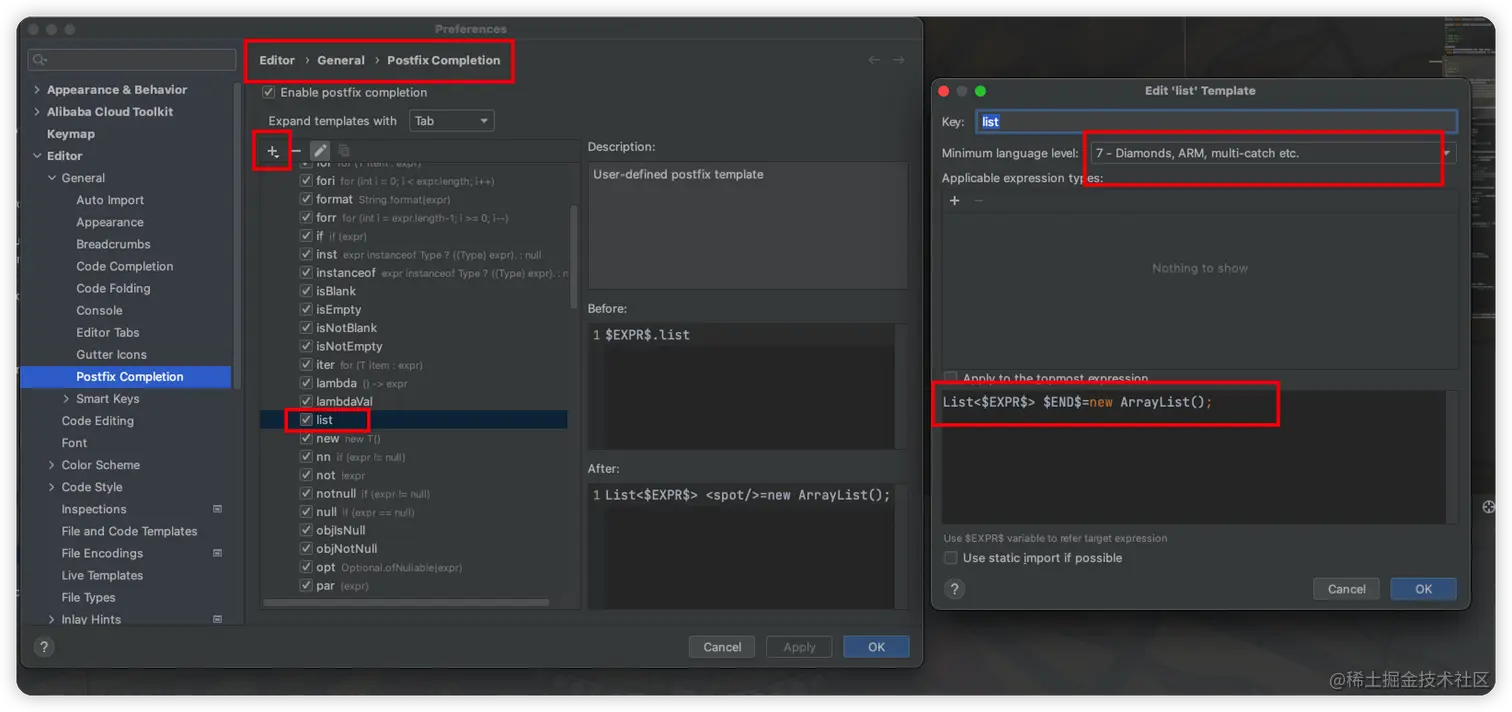Uncheck the fori template checkbox
1512x712 pixels.
point(307,181)
